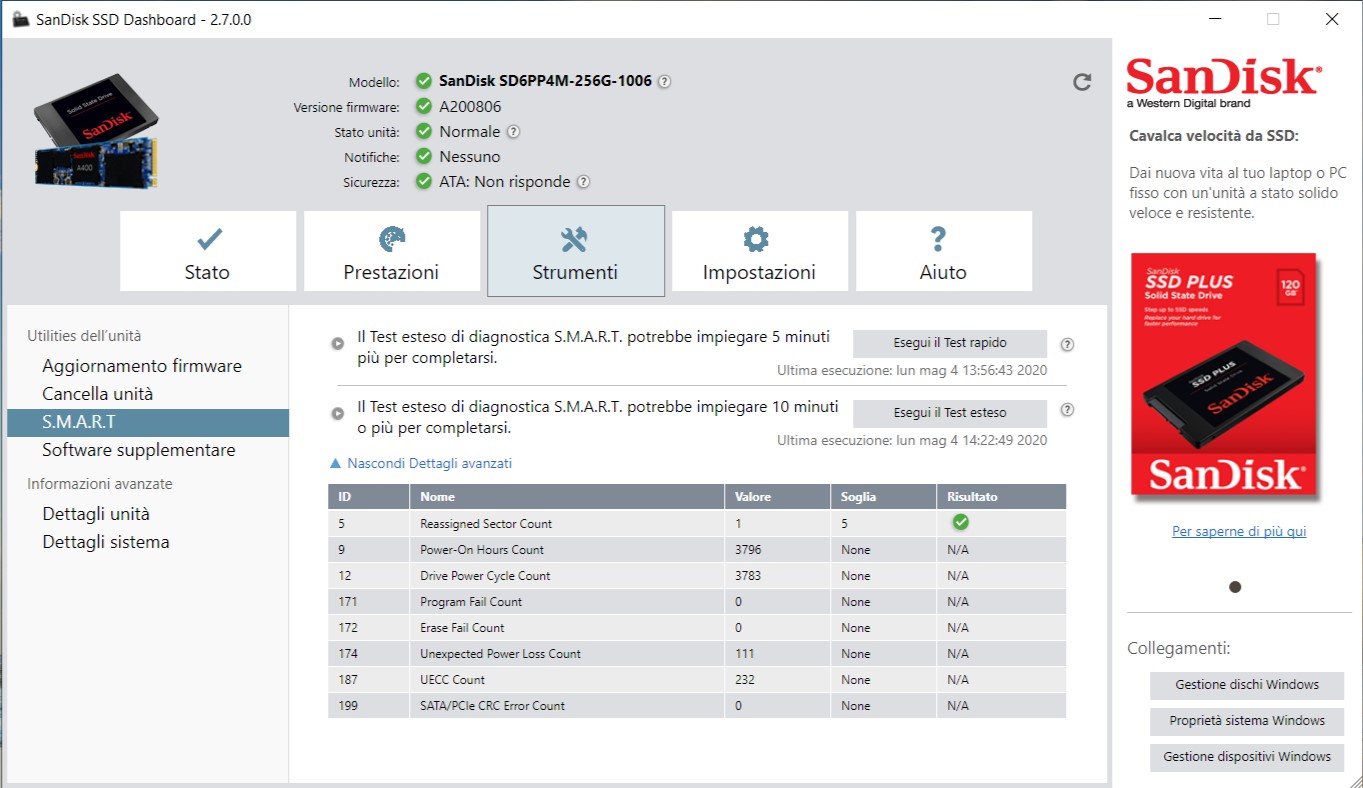Click the Valore column header
The image size is (1363, 788).
[x=777, y=497]
